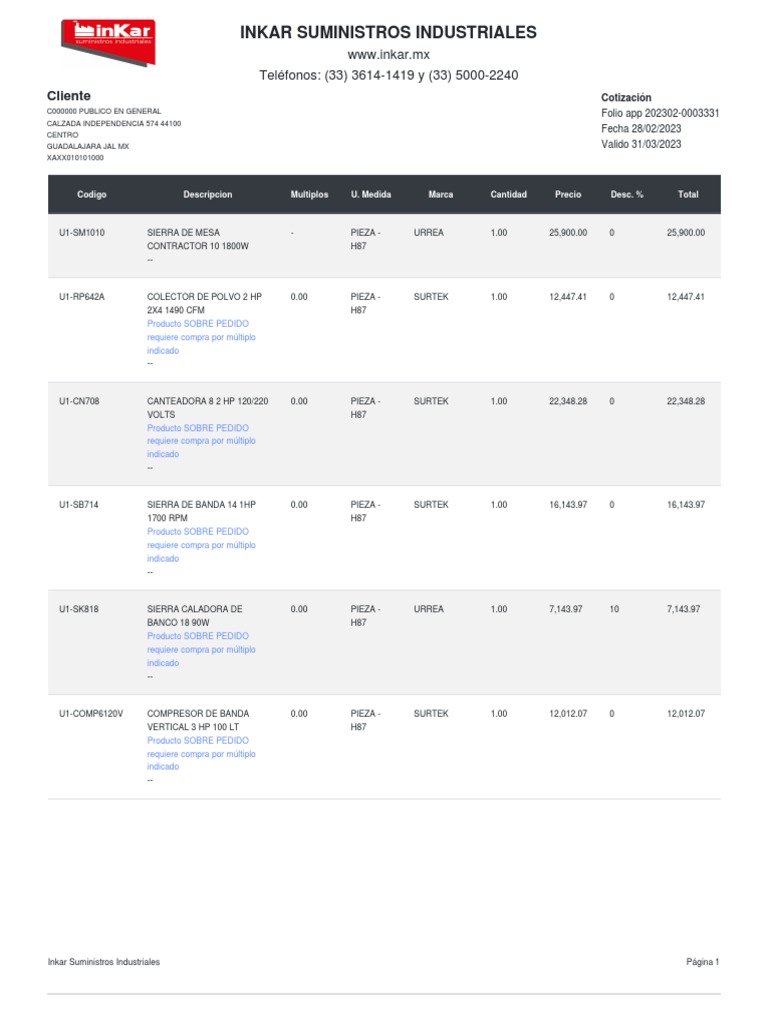Click the Descripcion column header
Viewport: 768px width, 1024px height.
tap(208, 195)
